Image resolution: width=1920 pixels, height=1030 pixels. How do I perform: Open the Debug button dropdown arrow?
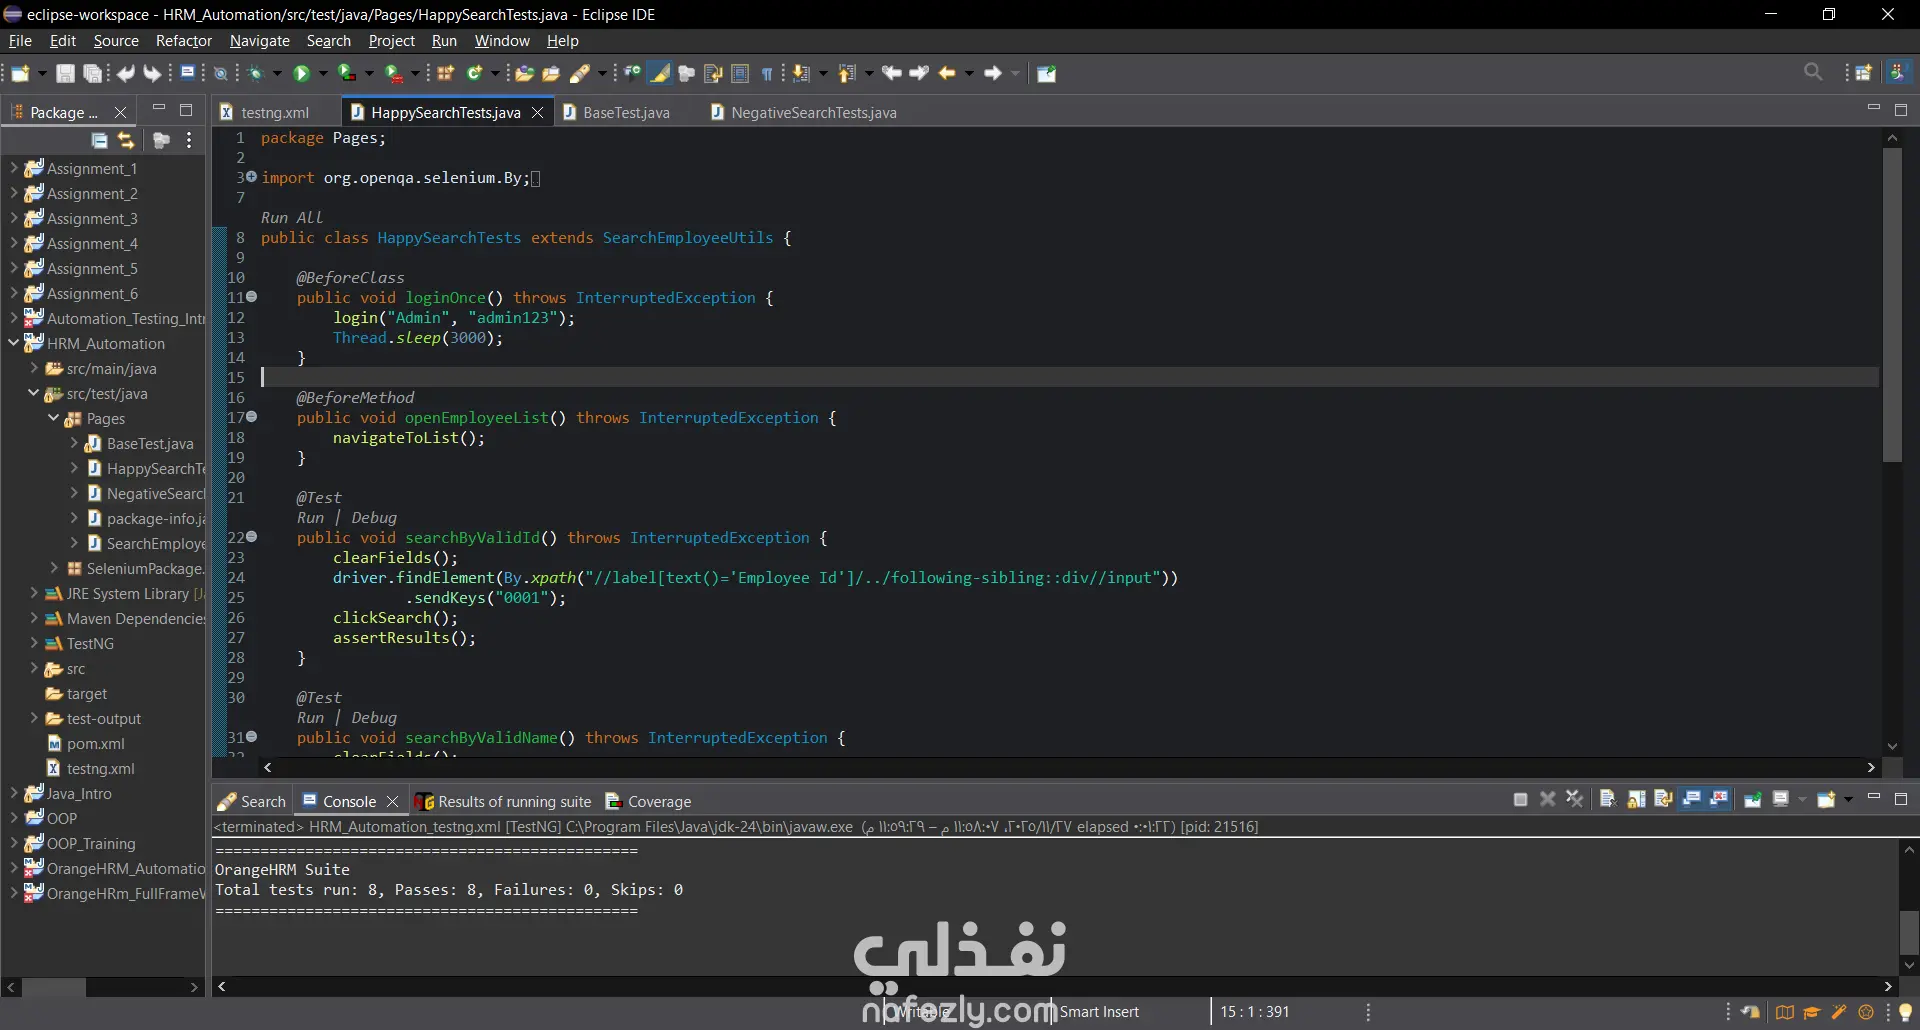coord(277,73)
